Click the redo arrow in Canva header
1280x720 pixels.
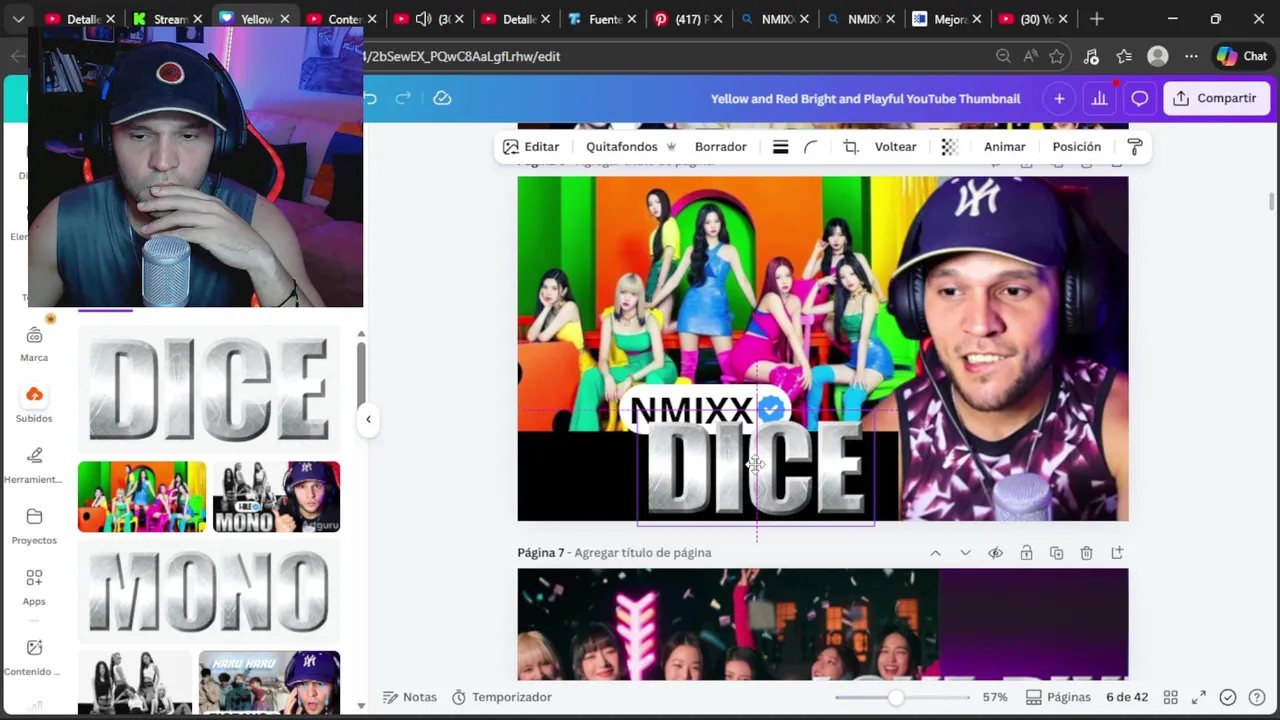[x=403, y=98]
